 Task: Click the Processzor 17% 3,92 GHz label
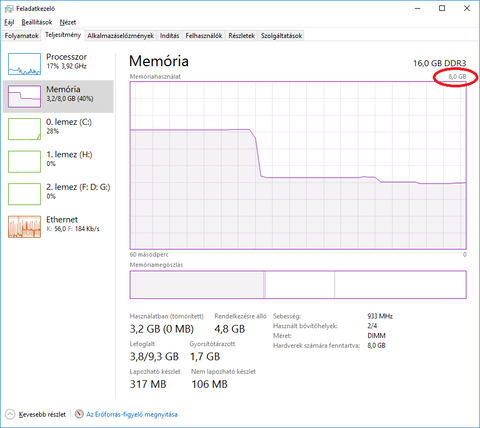66,61
